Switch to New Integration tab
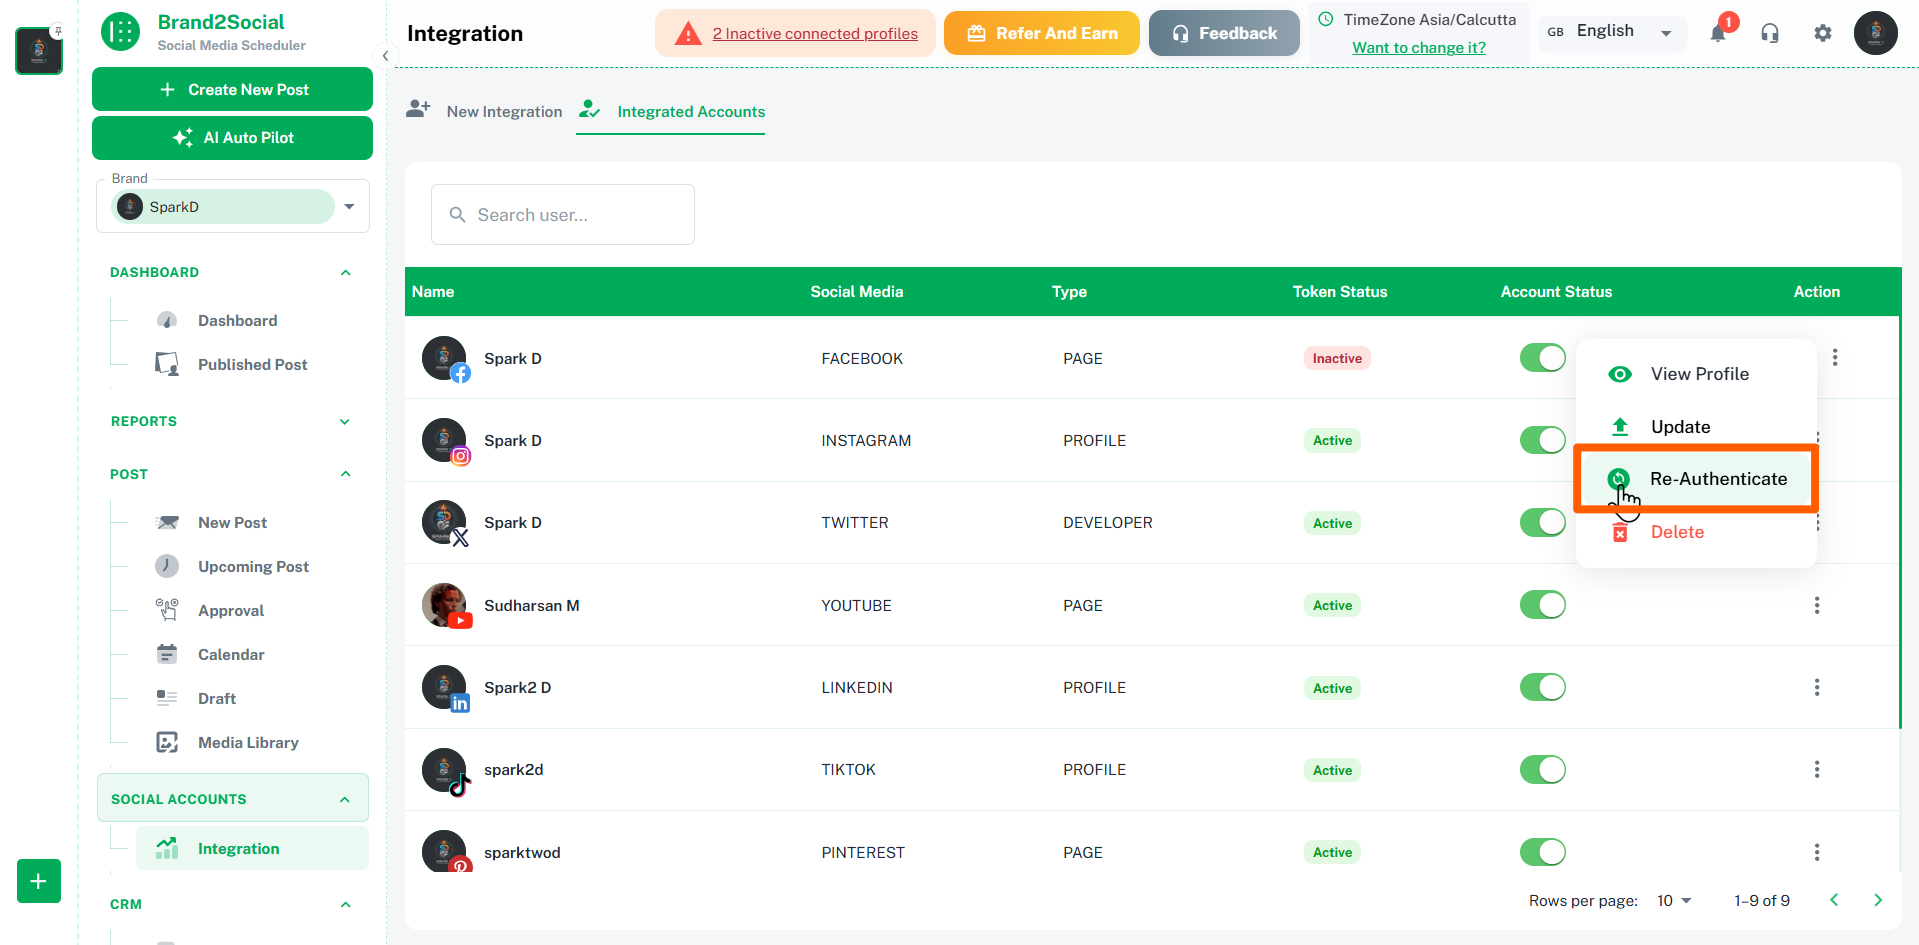This screenshot has height=945, width=1919. click(485, 111)
